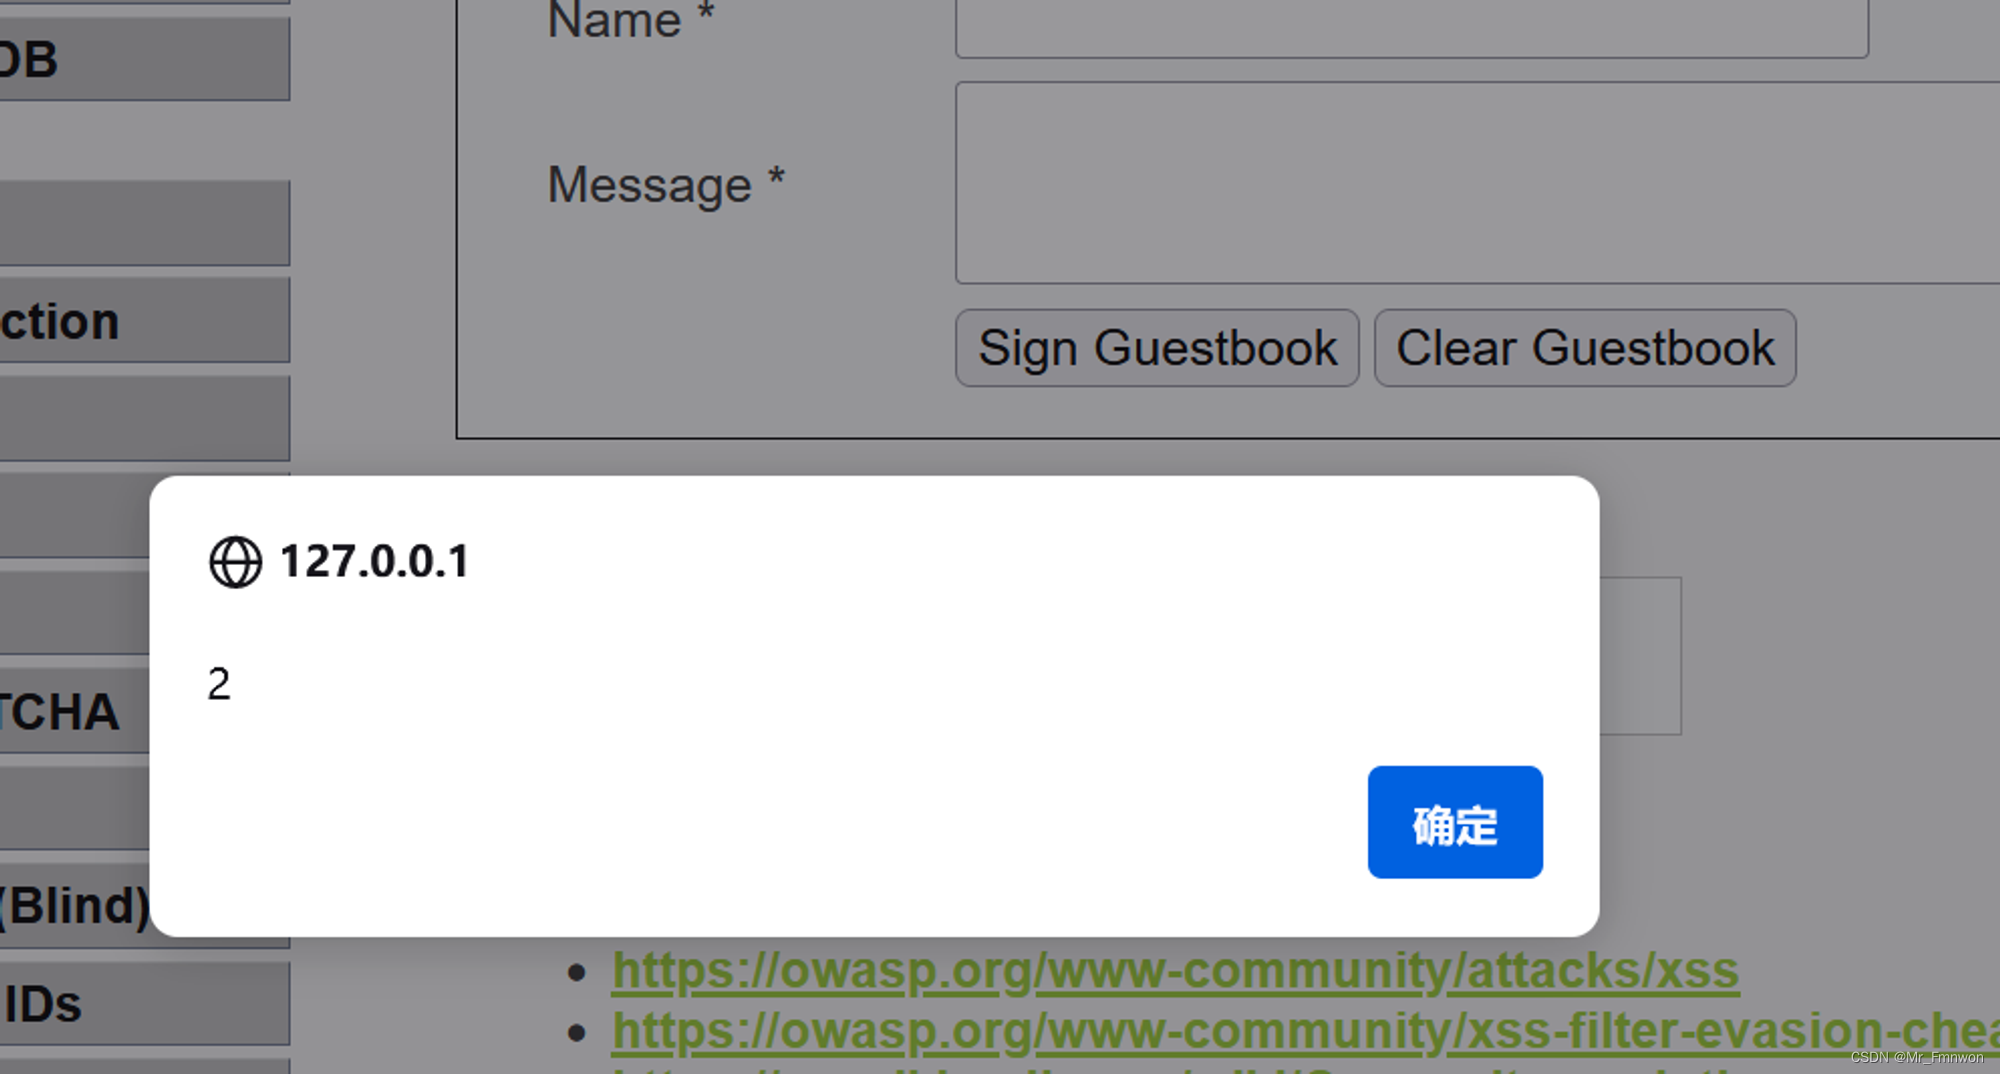The width and height of the screenshot is (2000, 1074).
Task: Click the 127.0.0.1 dialog title text
Action: point(375,562)
